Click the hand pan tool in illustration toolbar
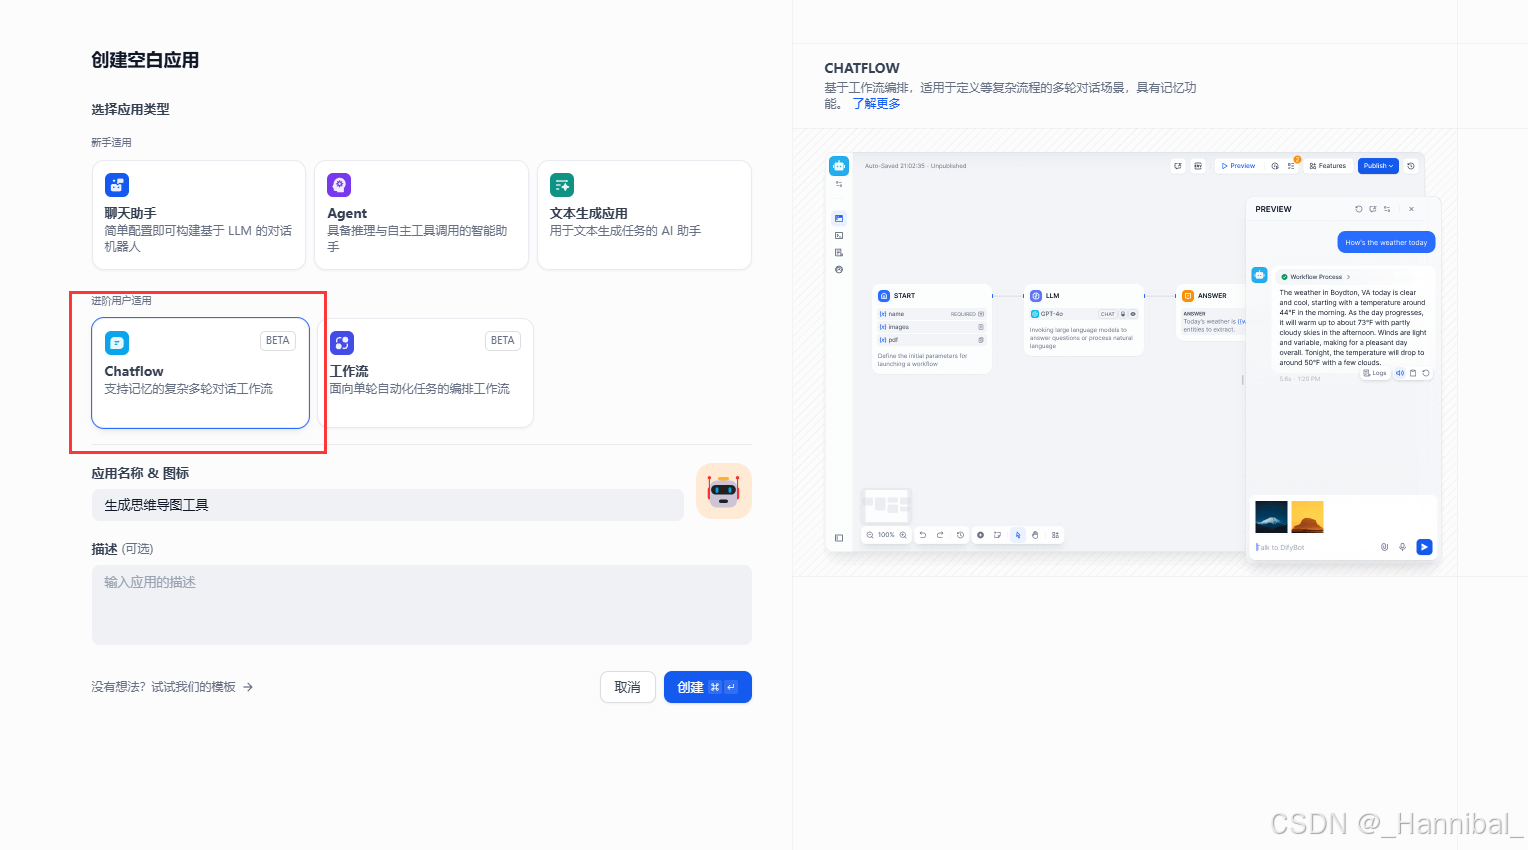The width and height of the screenshot is (1528, 850). pos(1035,535)
